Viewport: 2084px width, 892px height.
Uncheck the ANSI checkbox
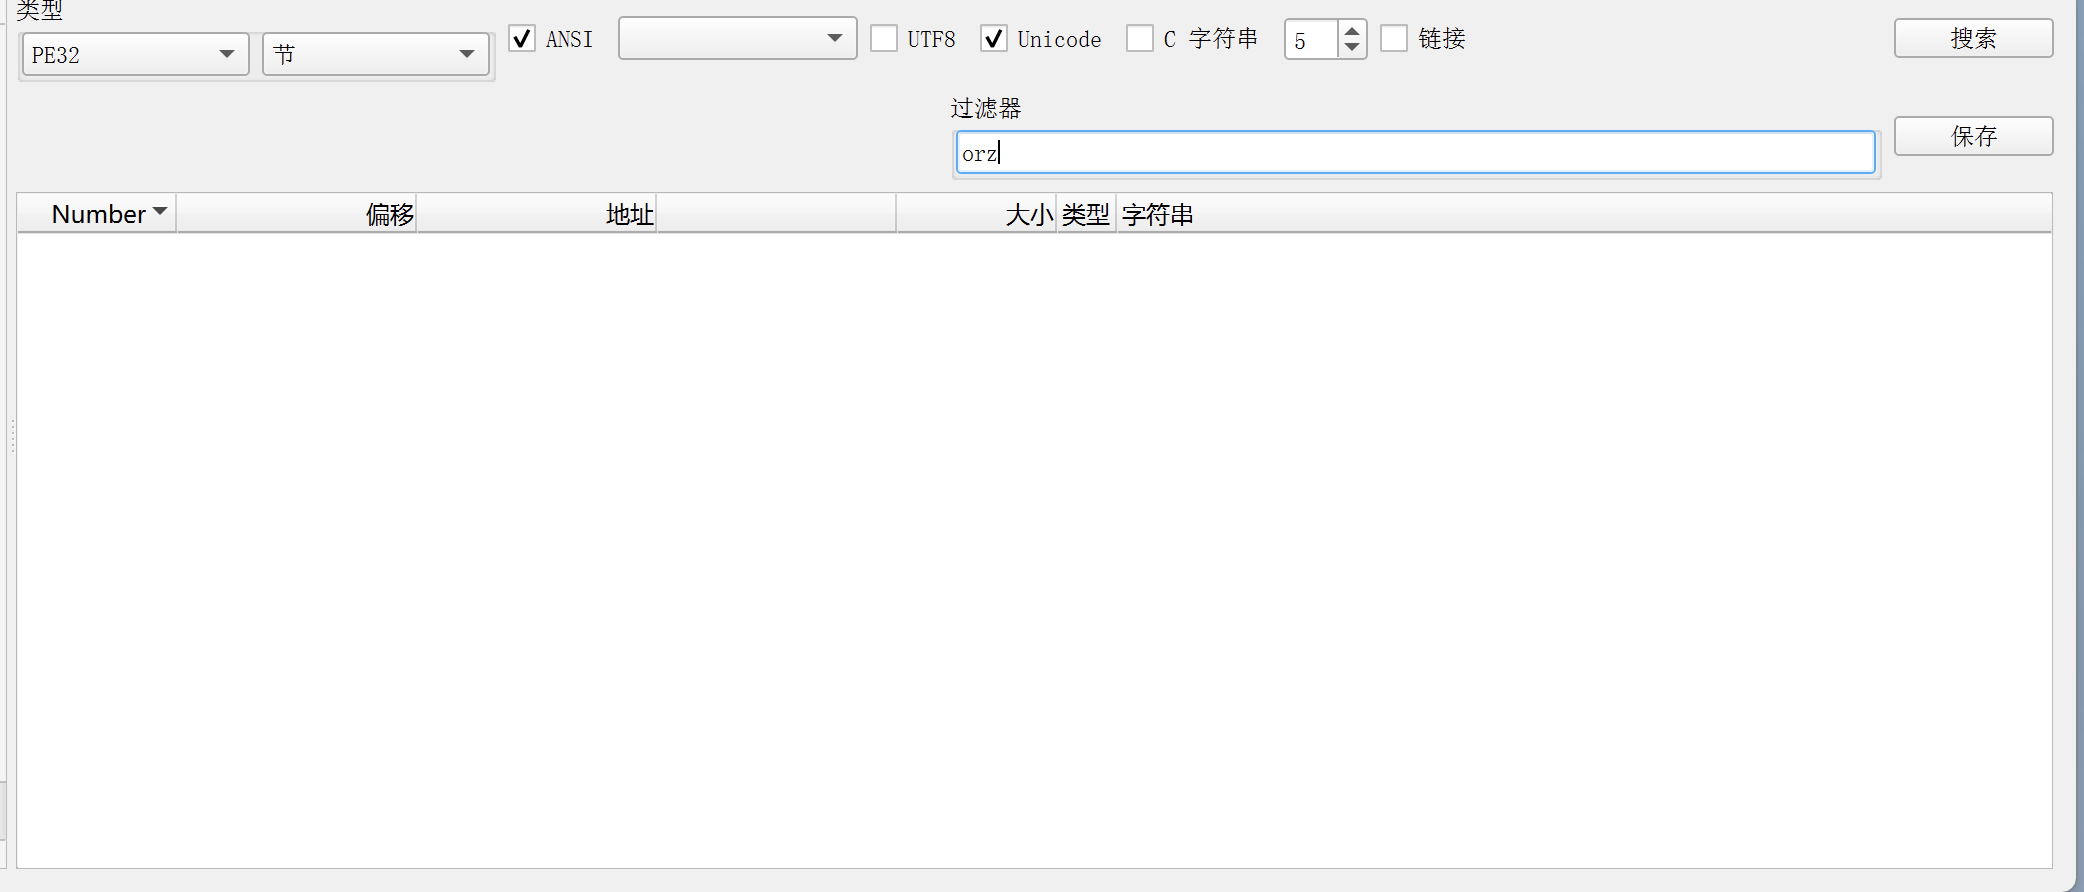522,39
